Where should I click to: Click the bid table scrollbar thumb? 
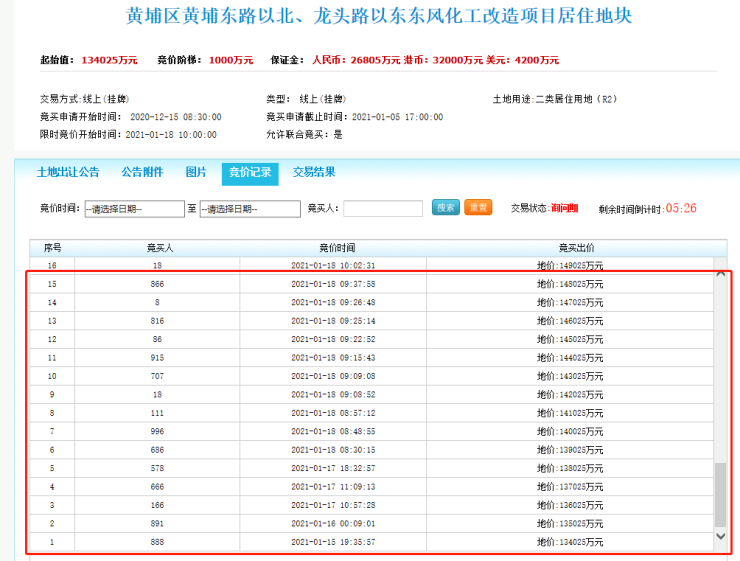[720, 495]
